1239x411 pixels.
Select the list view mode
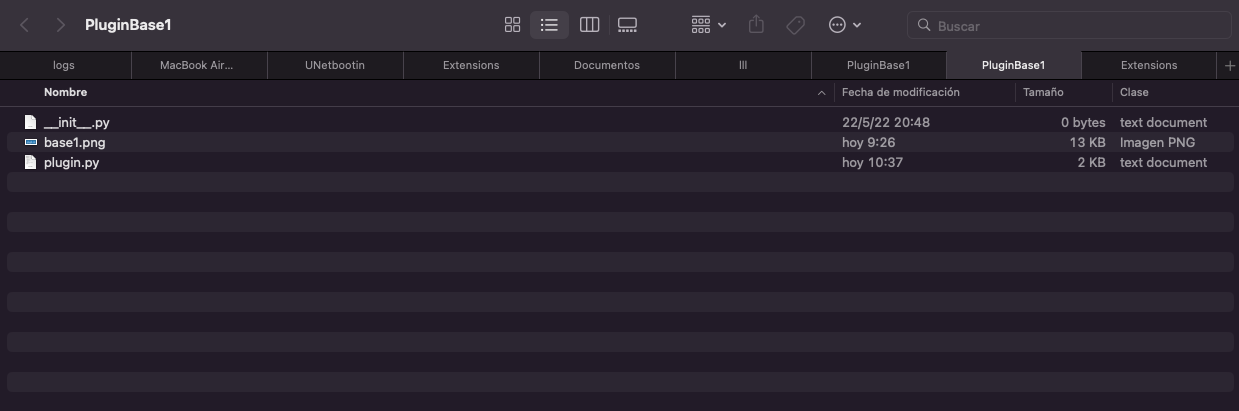549,25
